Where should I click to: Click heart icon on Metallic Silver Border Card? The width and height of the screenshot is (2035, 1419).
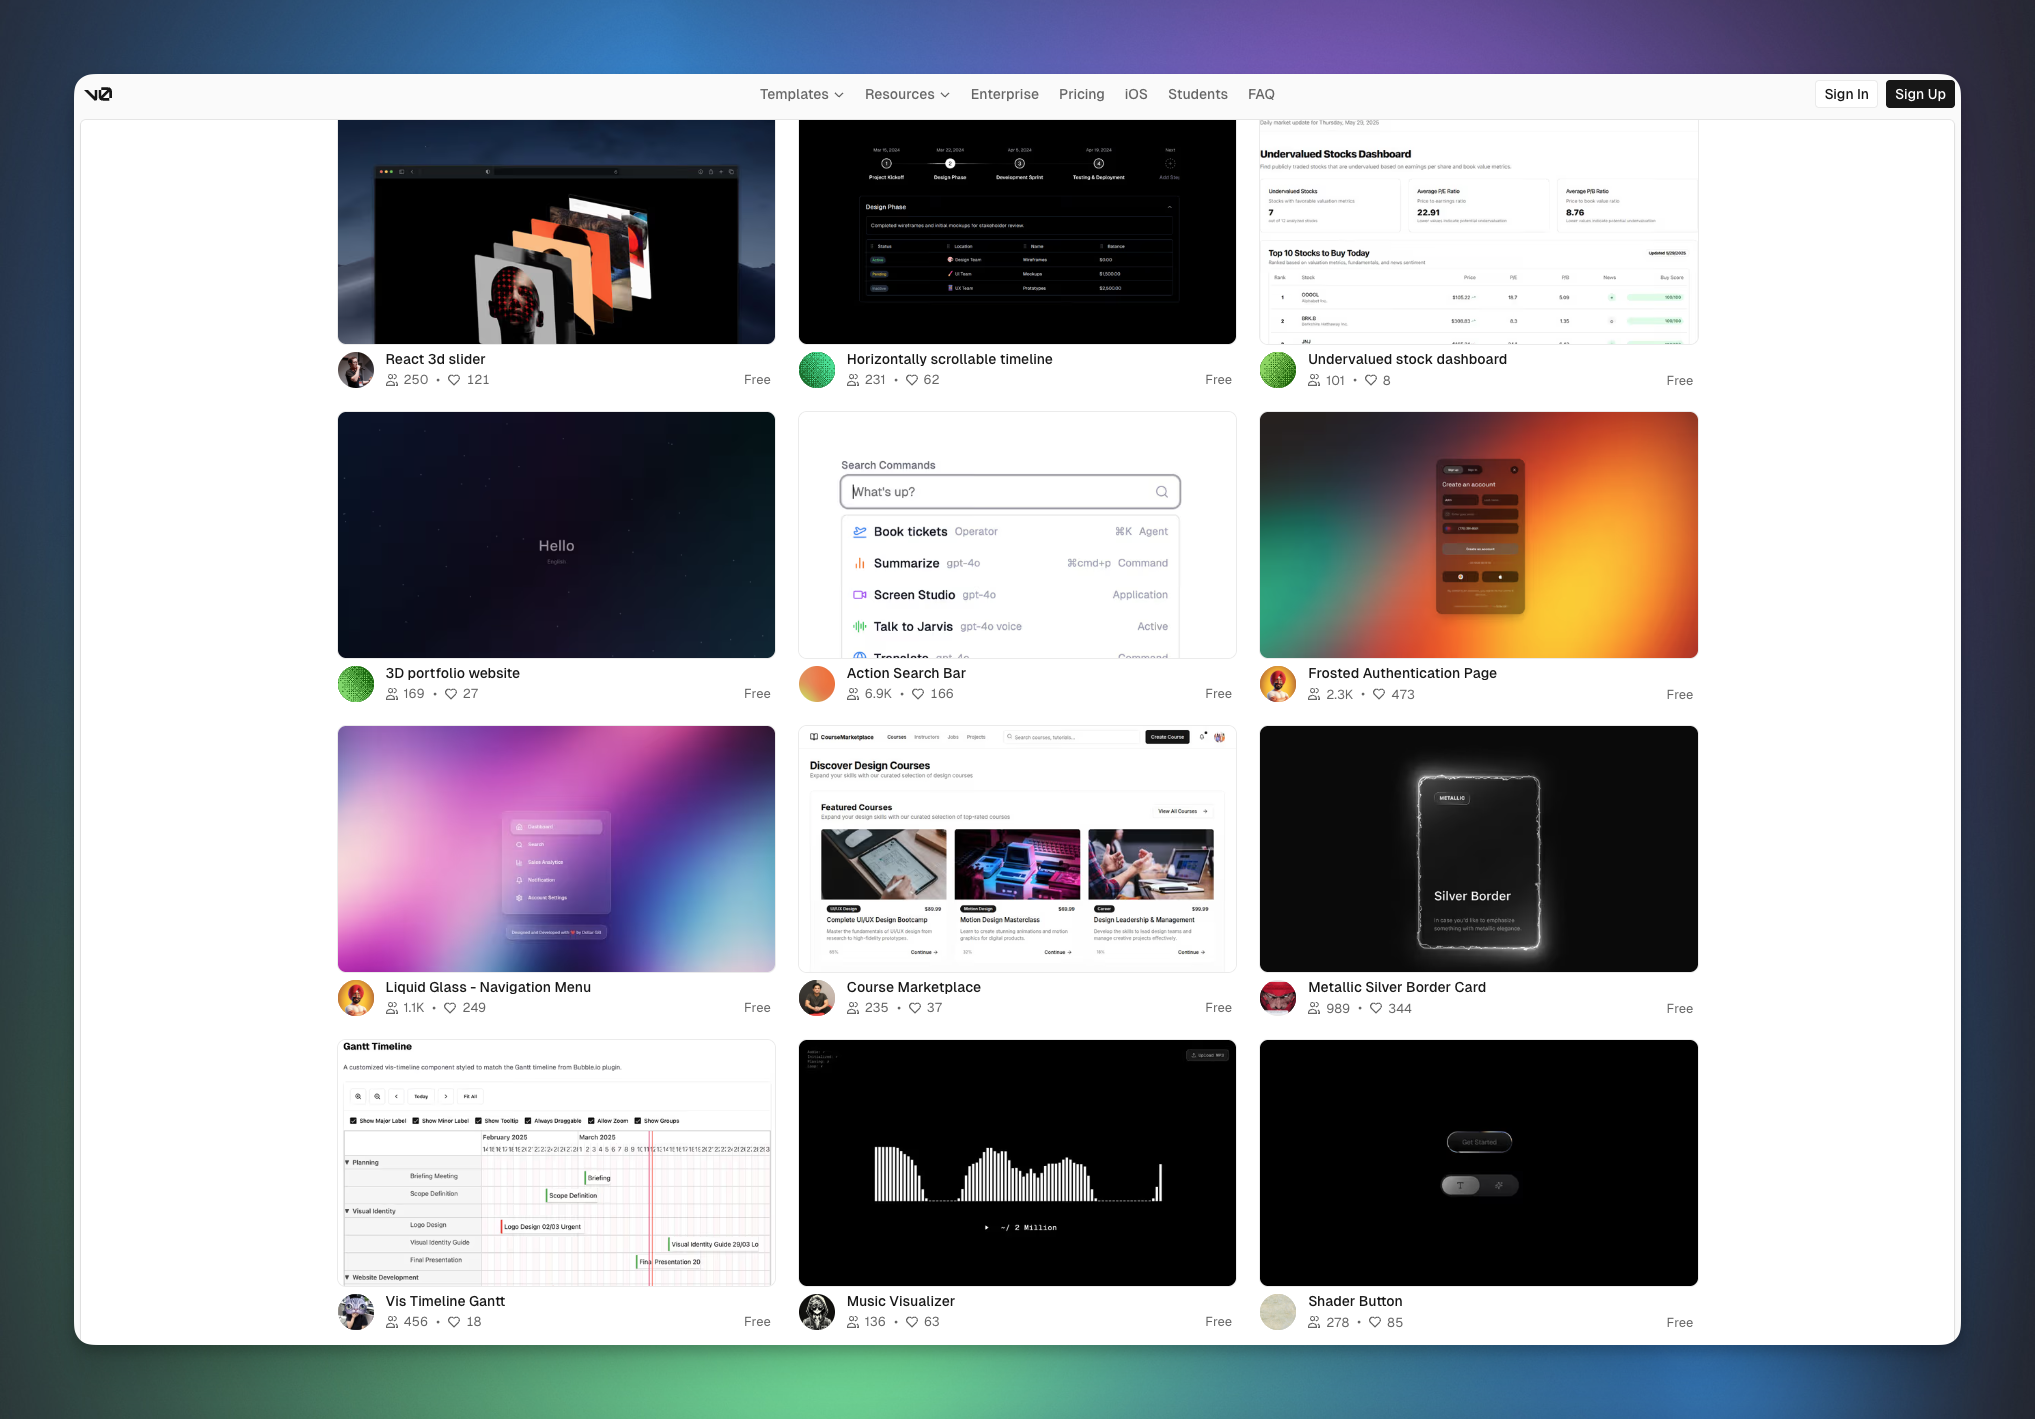[1376, 1008]
